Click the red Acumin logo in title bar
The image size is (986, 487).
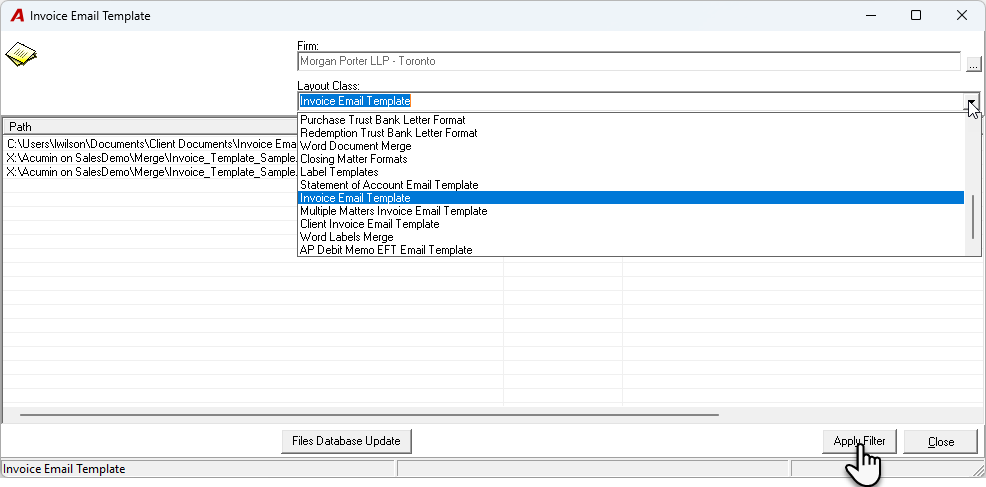click(x=17, y=16)
